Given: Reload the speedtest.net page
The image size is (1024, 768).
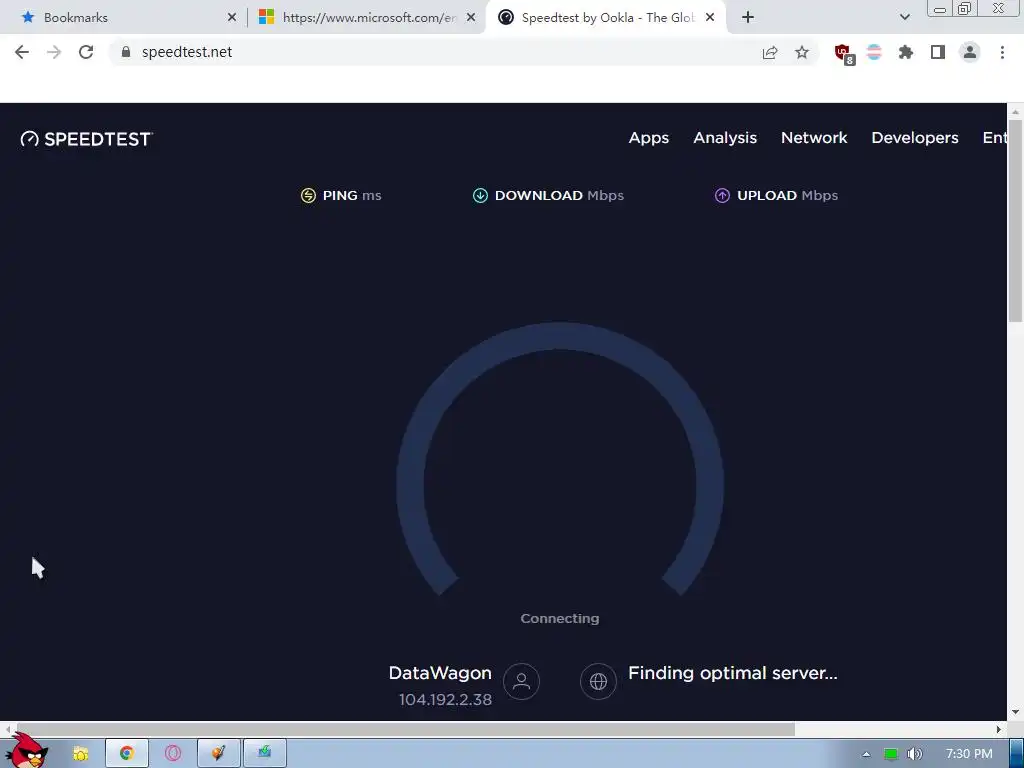Looking at the screenshot, I should click(86, 52).
